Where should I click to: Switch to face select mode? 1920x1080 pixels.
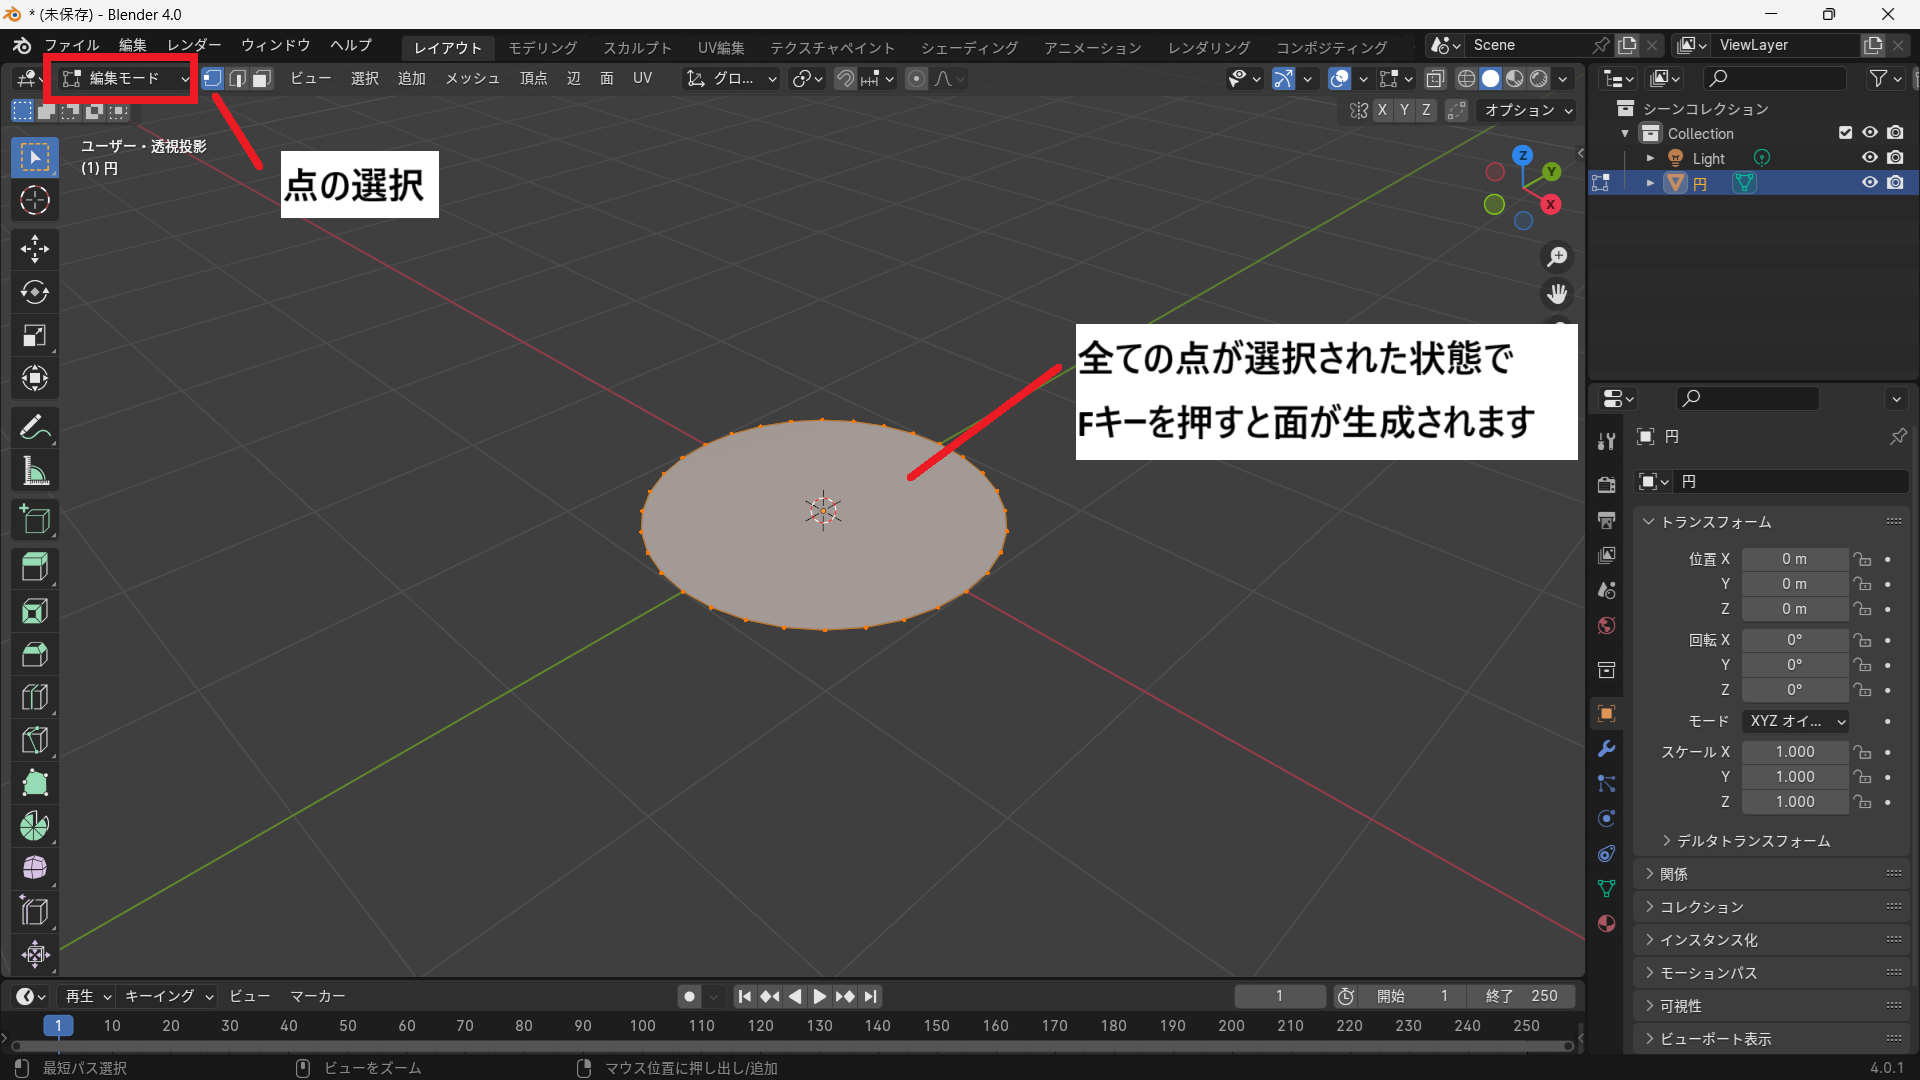coord(262,79)
